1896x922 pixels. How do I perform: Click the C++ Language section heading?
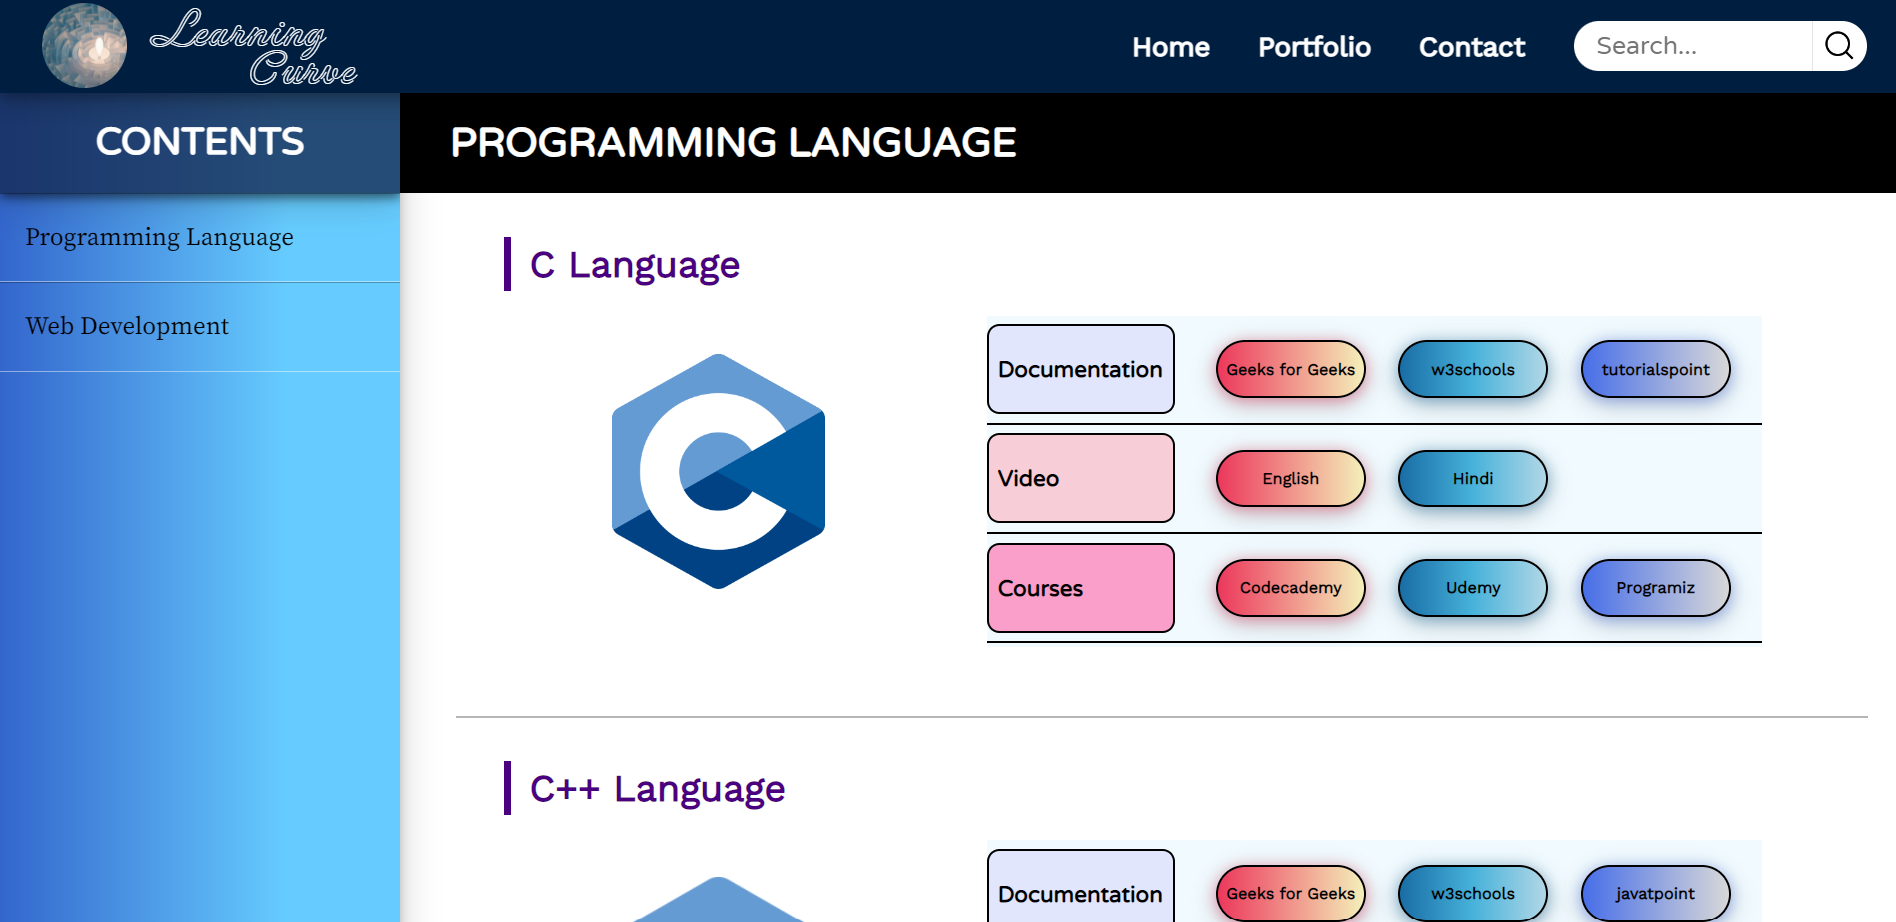point(657,789)
